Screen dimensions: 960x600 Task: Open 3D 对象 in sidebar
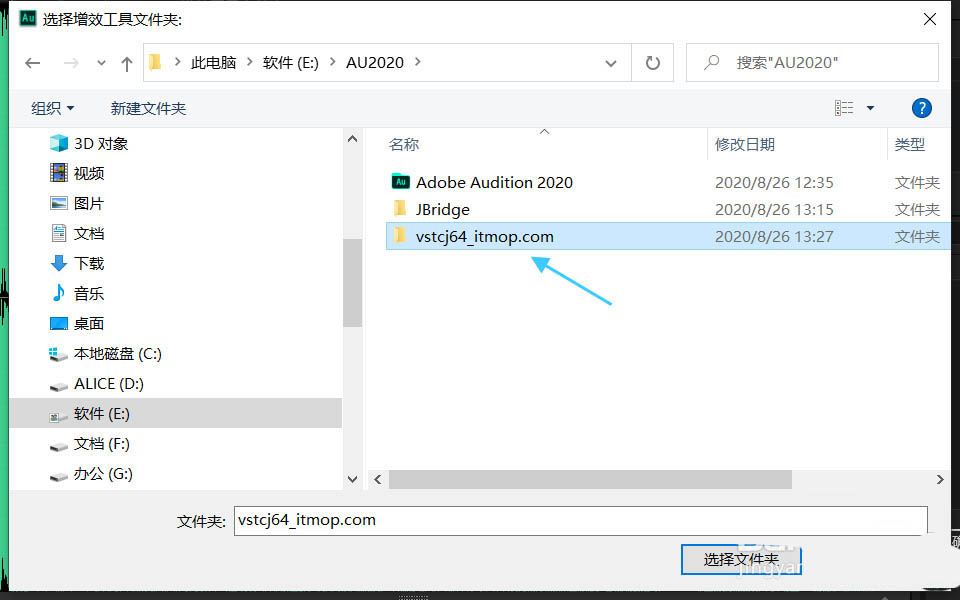coord(100,144)
